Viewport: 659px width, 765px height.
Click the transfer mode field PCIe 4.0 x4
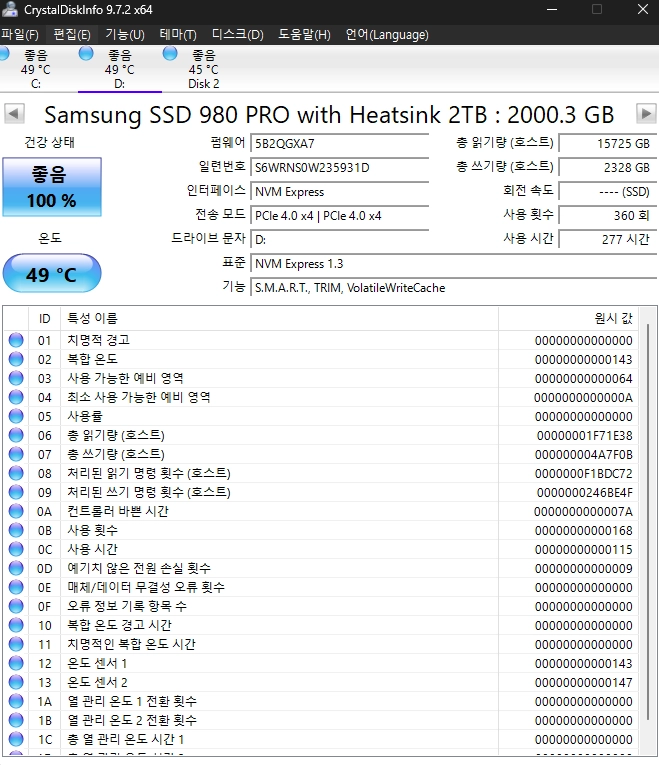click(339, 216)
